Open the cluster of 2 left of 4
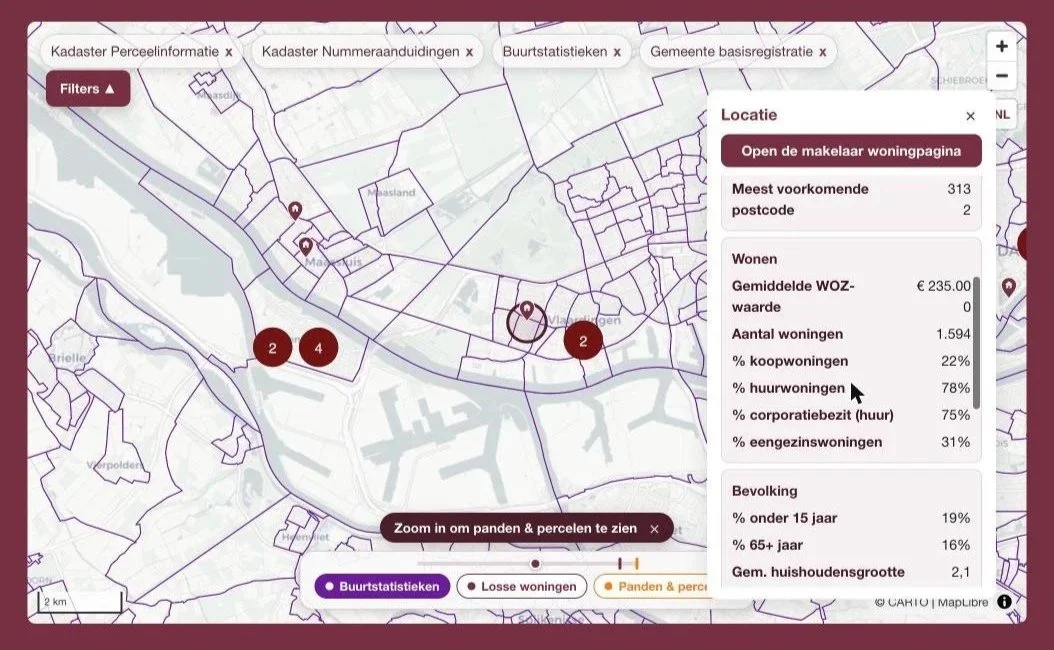This screenshot has width=1054, height=650. pyautogui.click(x=272, y=348)
